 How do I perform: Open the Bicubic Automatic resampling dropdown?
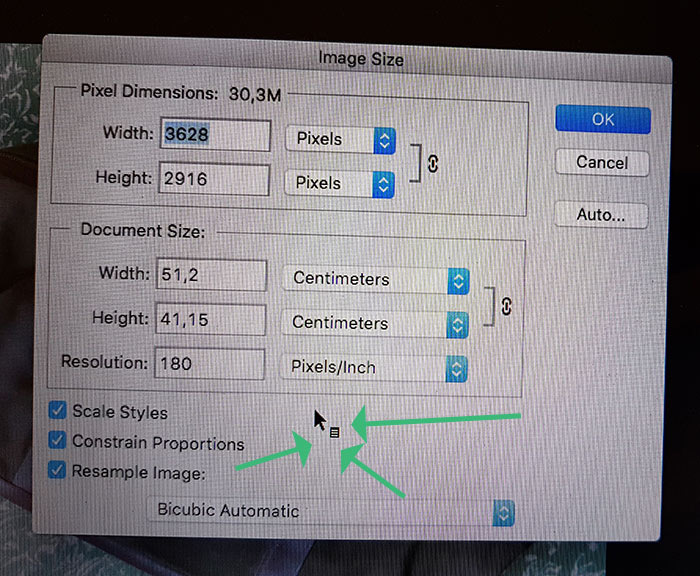pyautogui.click(x=331, y=512)
